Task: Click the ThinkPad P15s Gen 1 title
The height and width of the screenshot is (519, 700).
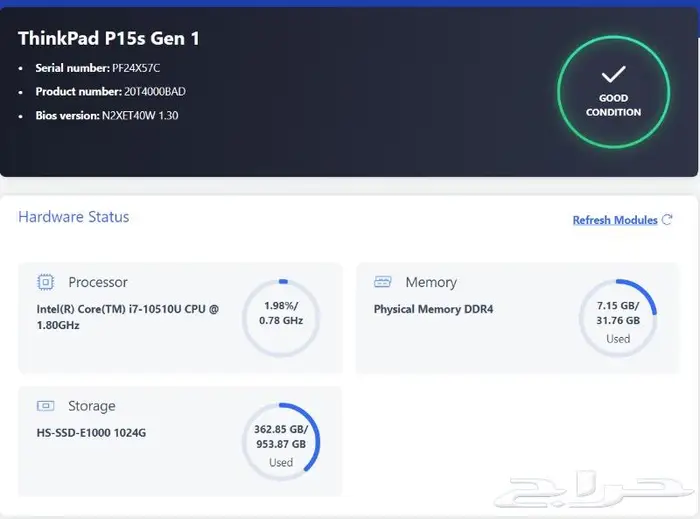Action: pyautogui.click(x=108, y=38)
